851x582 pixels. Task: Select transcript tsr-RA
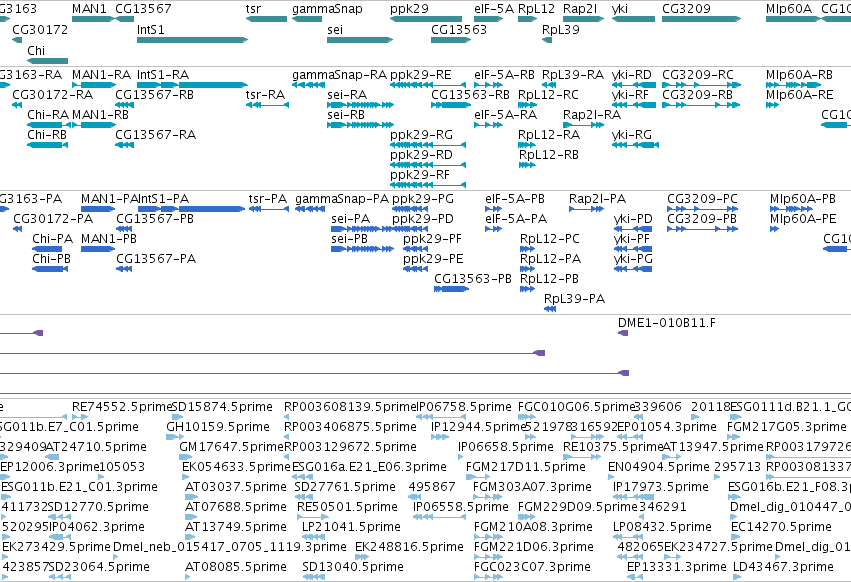(268, 105)
